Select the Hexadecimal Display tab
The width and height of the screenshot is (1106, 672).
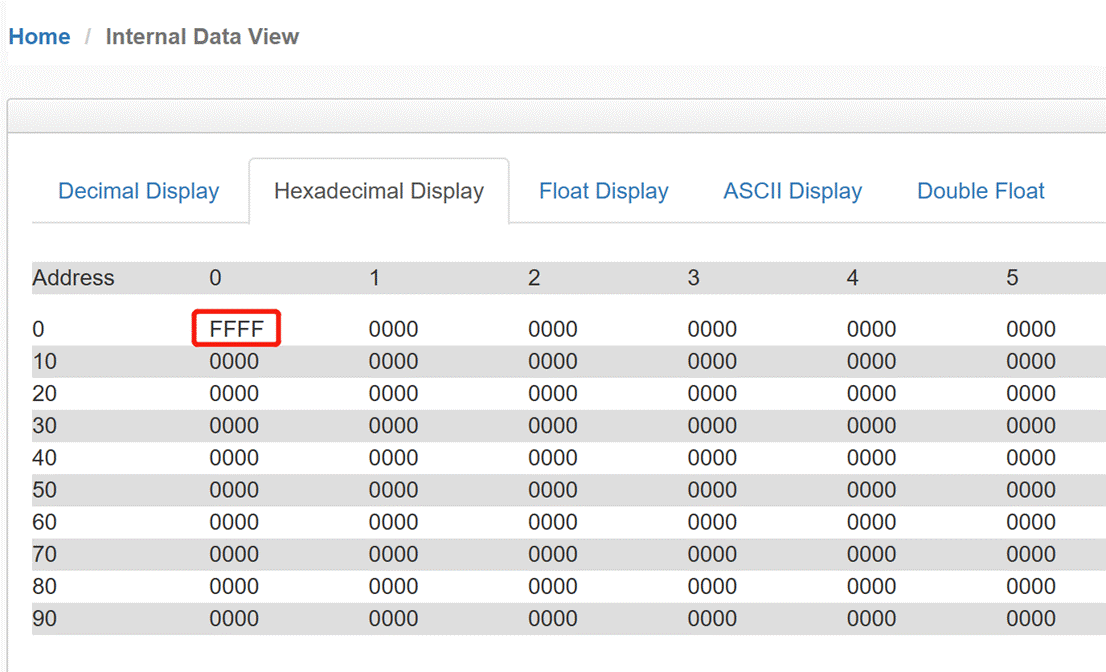click(x=379, y=191)
